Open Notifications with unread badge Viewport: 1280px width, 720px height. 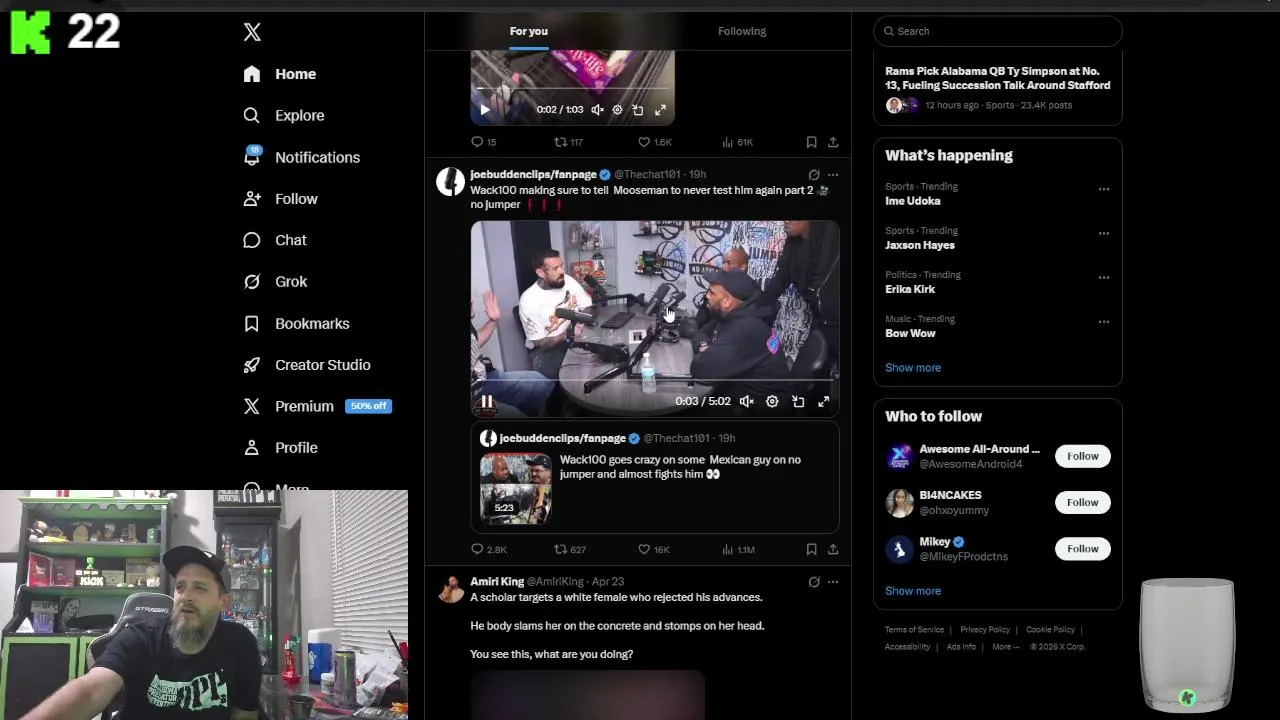(301, 157)
